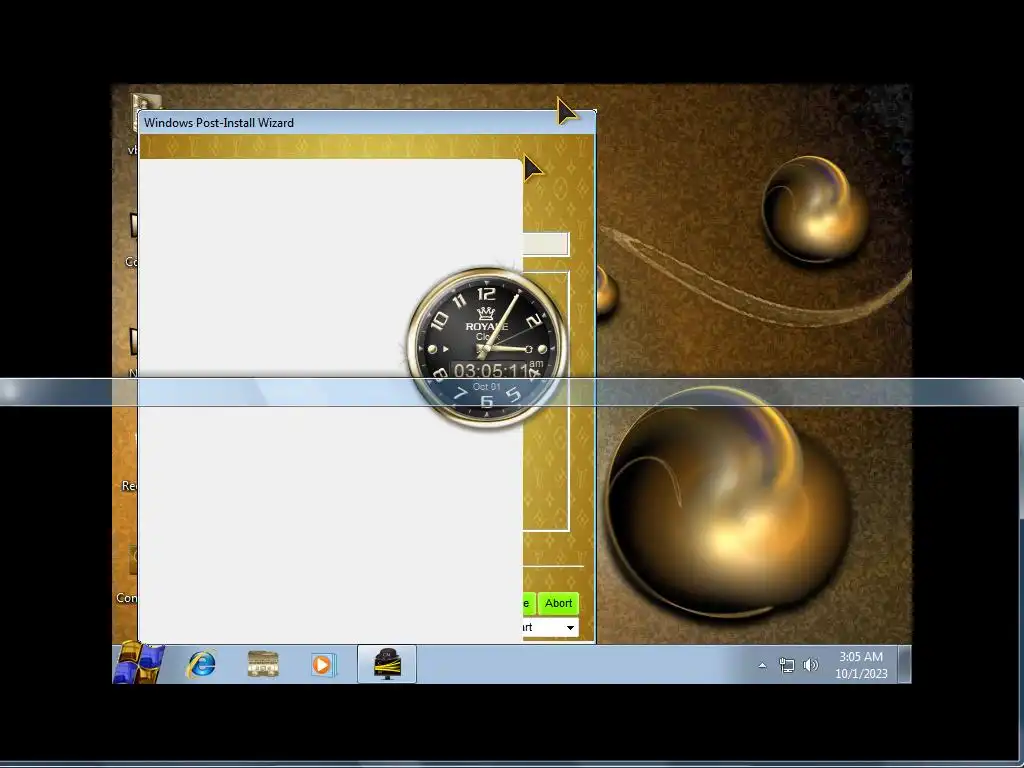Image resolution: width=1024 pixels, height=768 pixels.
Task: Launch Internet Explorer from the taskbar
Action: pos(201,665)
